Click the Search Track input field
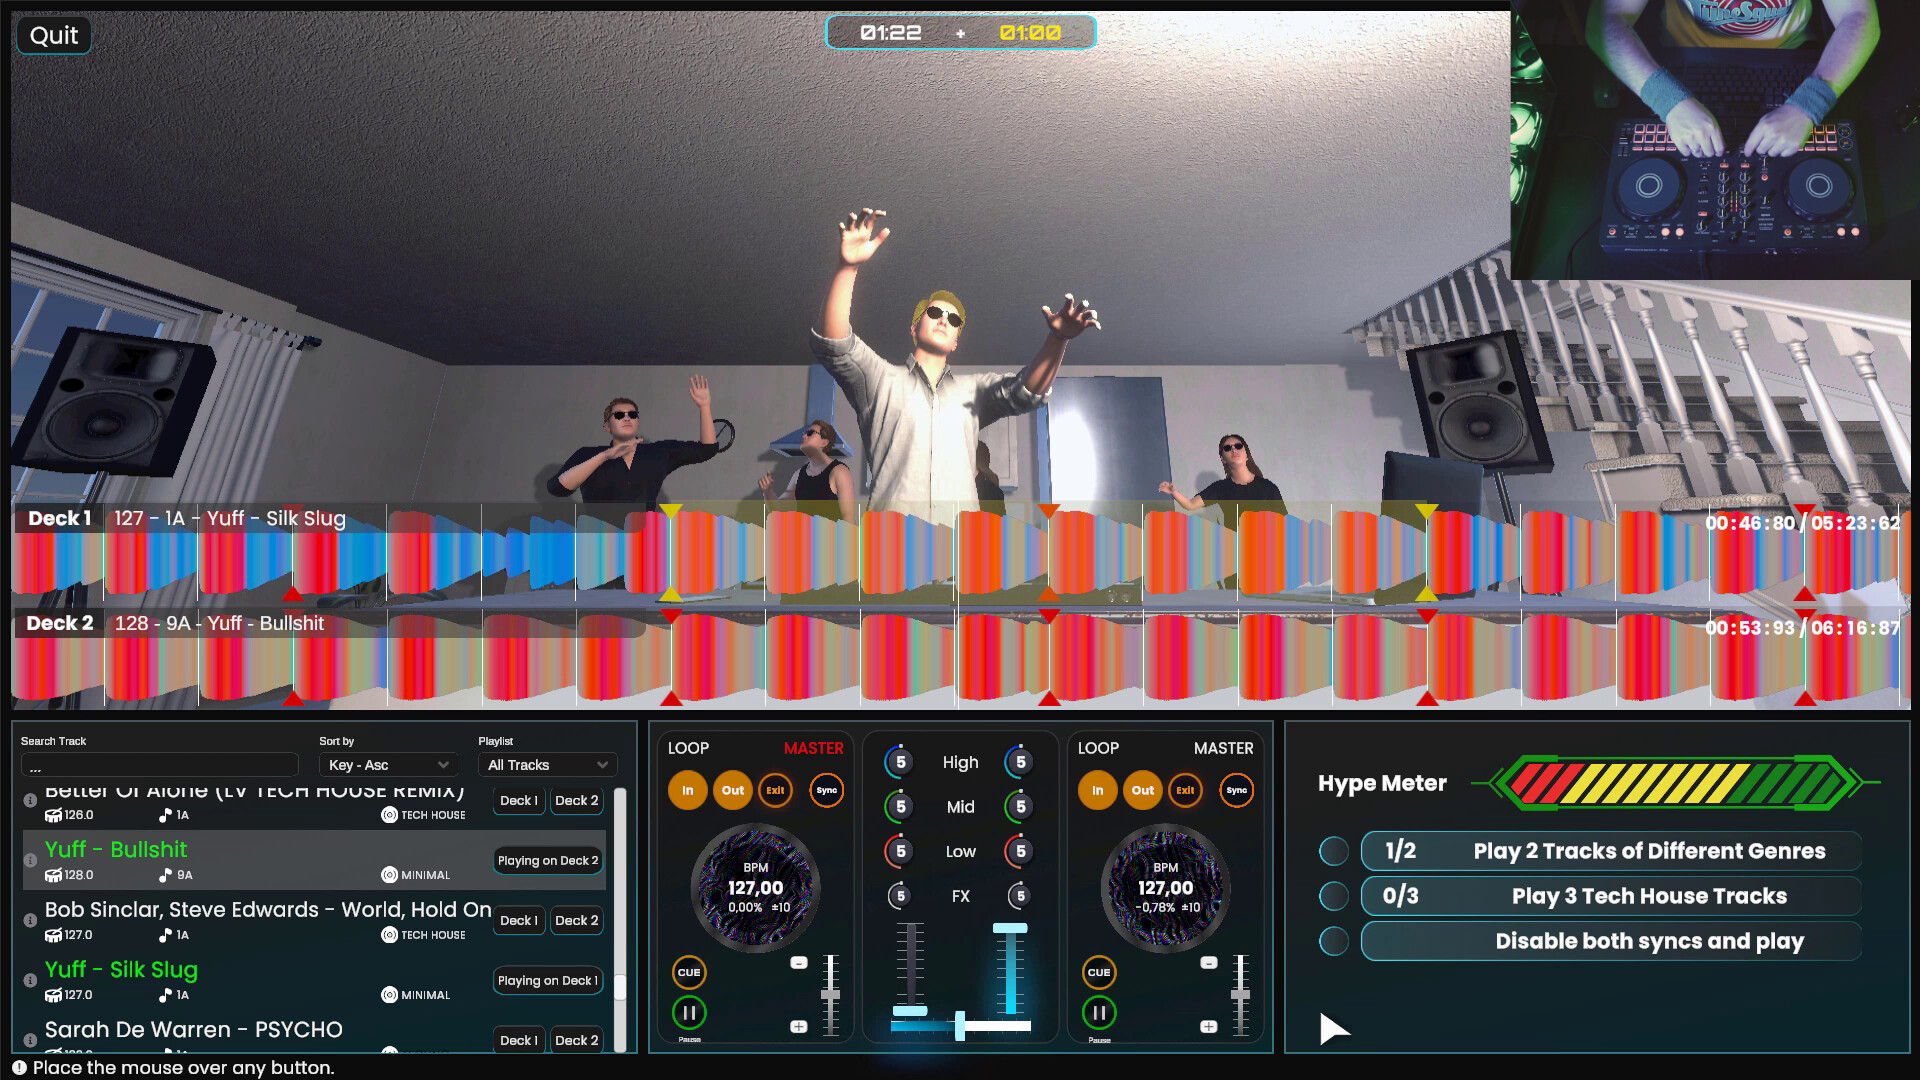1920x1080 pixels. coord(159,763)
